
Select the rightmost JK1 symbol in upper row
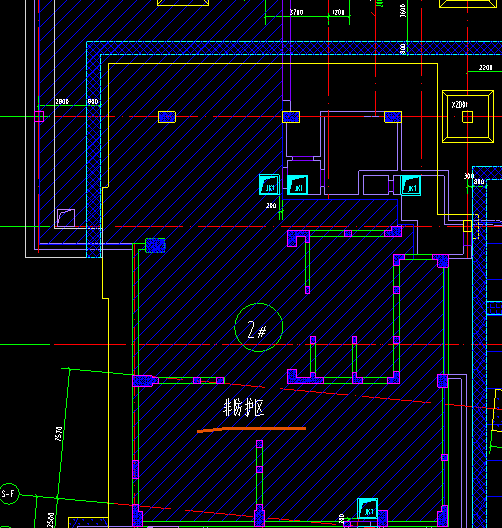click(410, 186)
